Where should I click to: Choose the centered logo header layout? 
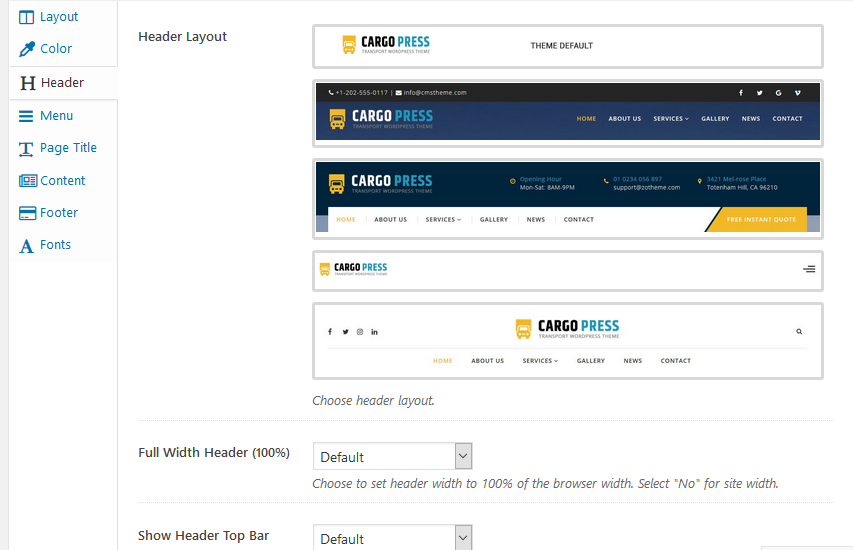pyautogui.click(x=567, y=341)
